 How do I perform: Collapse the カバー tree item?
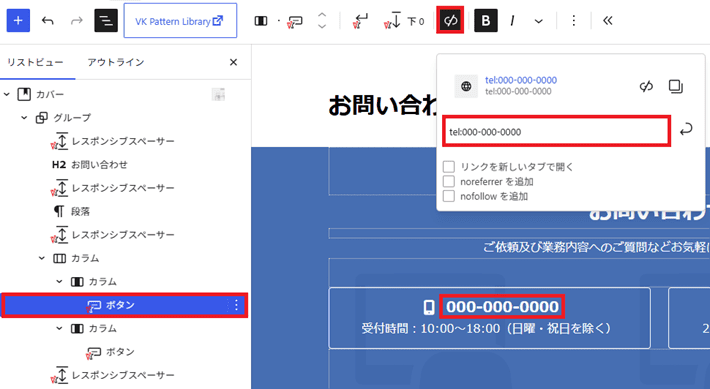tap(7, 94)
